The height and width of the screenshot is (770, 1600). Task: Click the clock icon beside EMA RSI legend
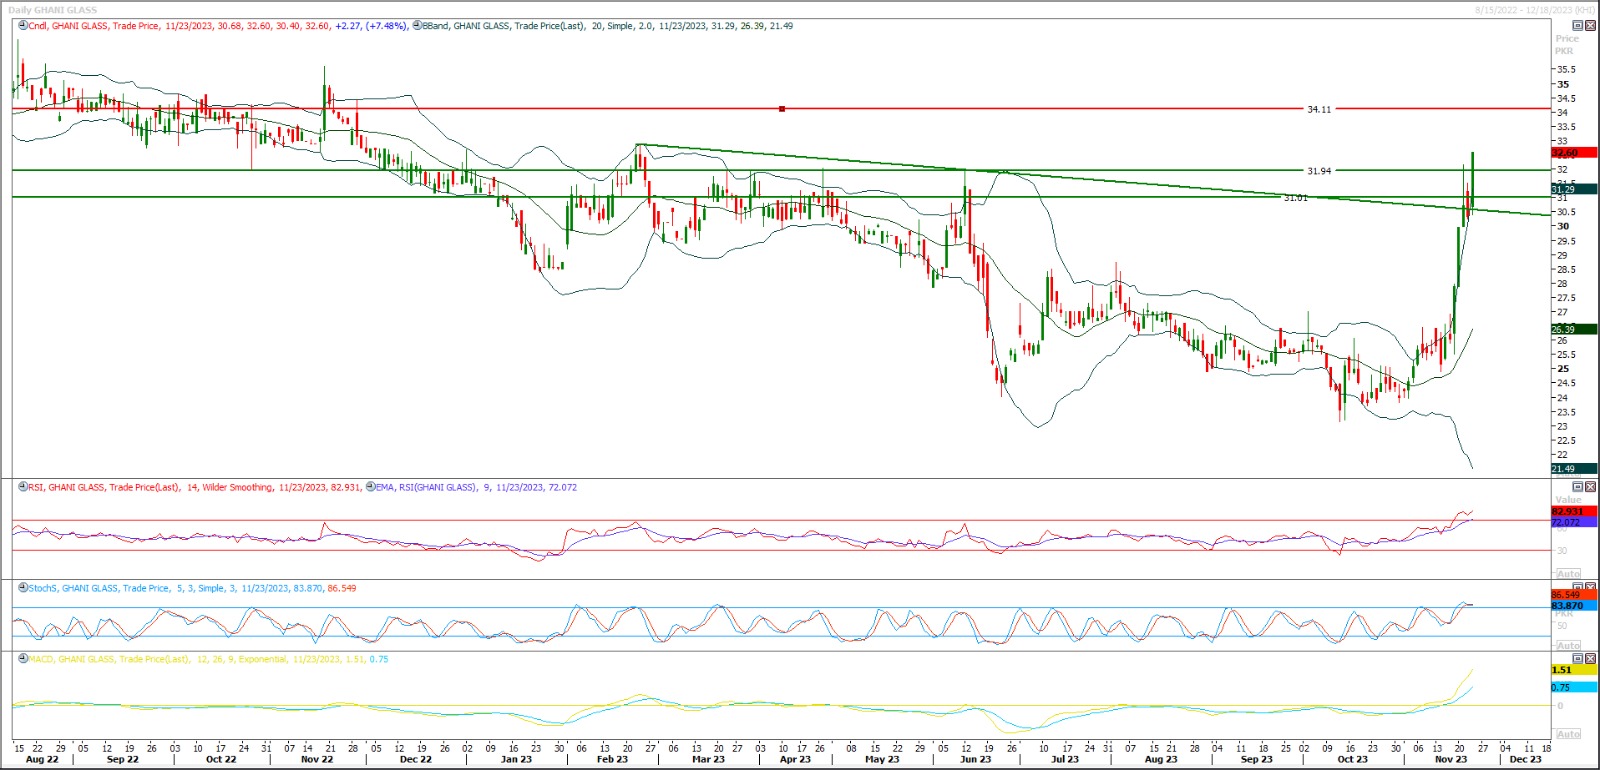371,487
